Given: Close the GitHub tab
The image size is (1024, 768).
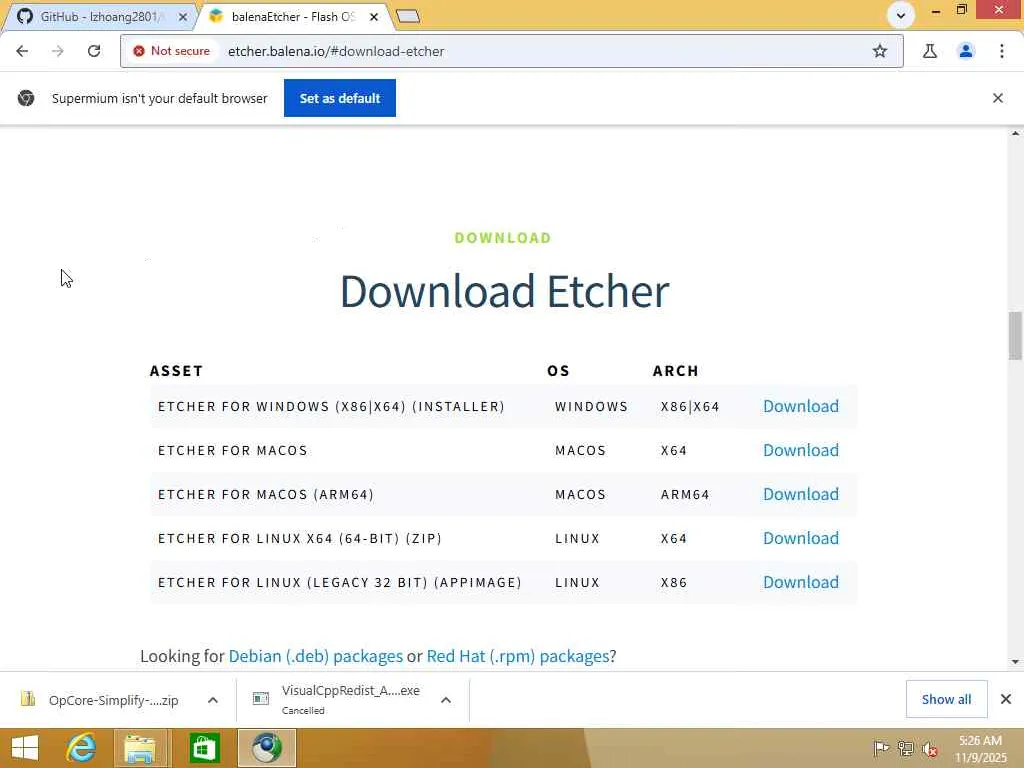Looking at the screenshot, I should [183, 17].
